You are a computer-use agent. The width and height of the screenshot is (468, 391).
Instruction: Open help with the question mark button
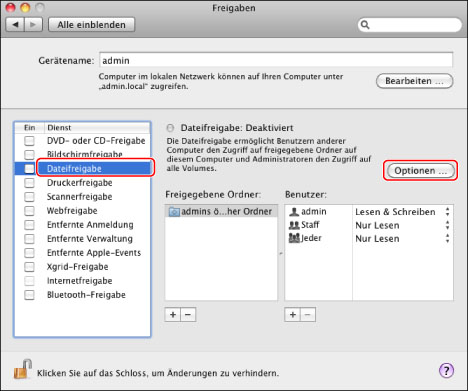click(x=446, y=370)
